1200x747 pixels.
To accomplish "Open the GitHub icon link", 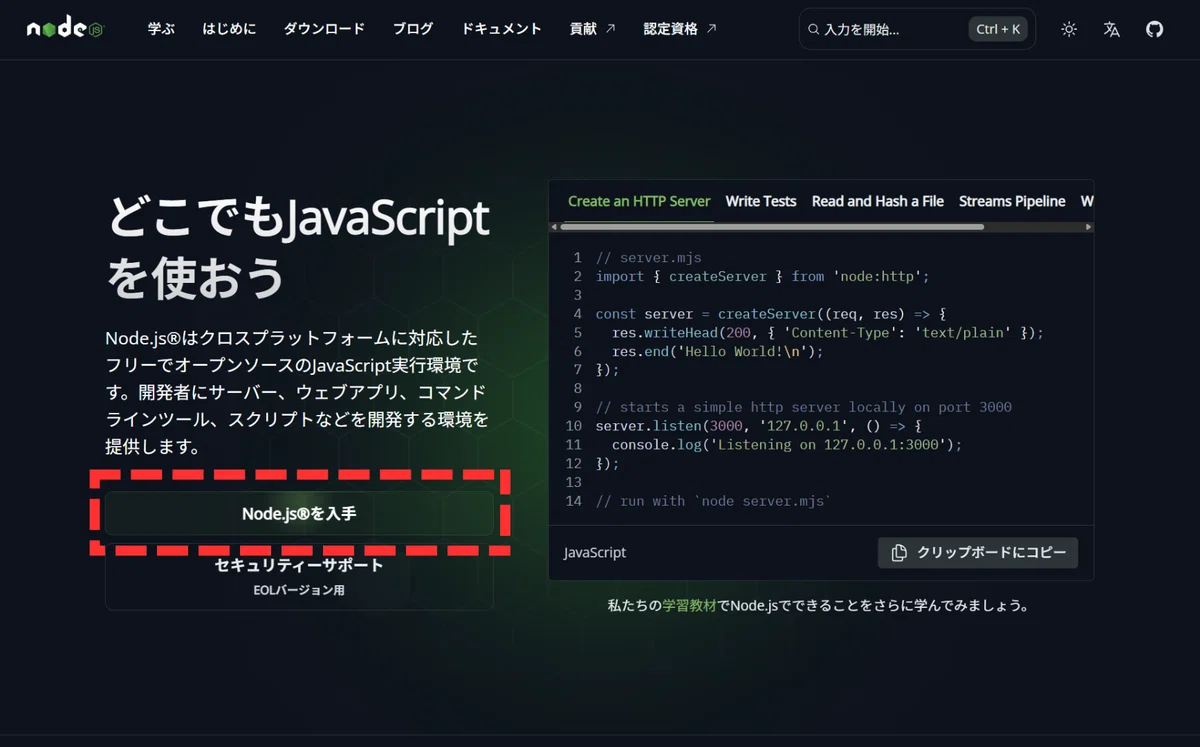I will coord(1154,30).
